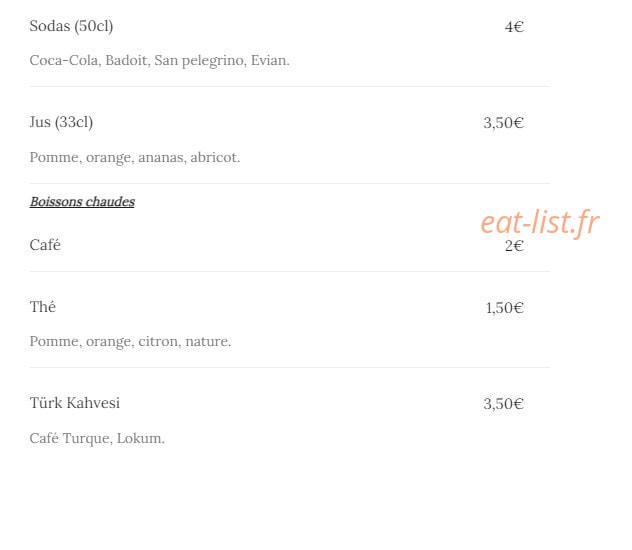Click the 1,50€ price for Thé
The width and height of the screenshot is (632, 550).
[x=504, y=308]
